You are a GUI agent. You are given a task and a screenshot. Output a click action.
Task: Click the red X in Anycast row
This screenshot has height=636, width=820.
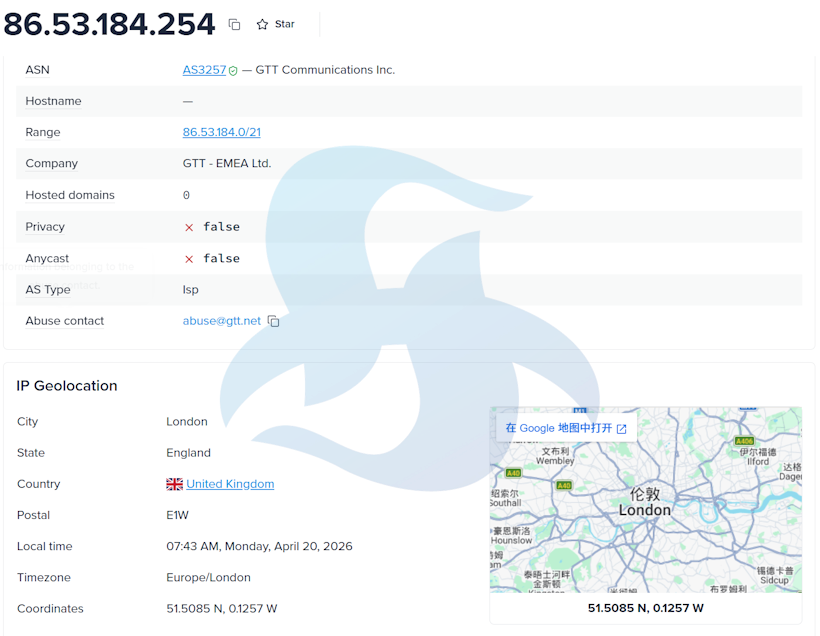point(189,259)
